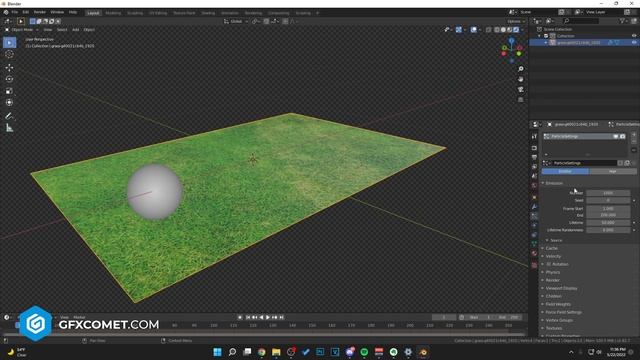Activate the Cursor tool

9,54
